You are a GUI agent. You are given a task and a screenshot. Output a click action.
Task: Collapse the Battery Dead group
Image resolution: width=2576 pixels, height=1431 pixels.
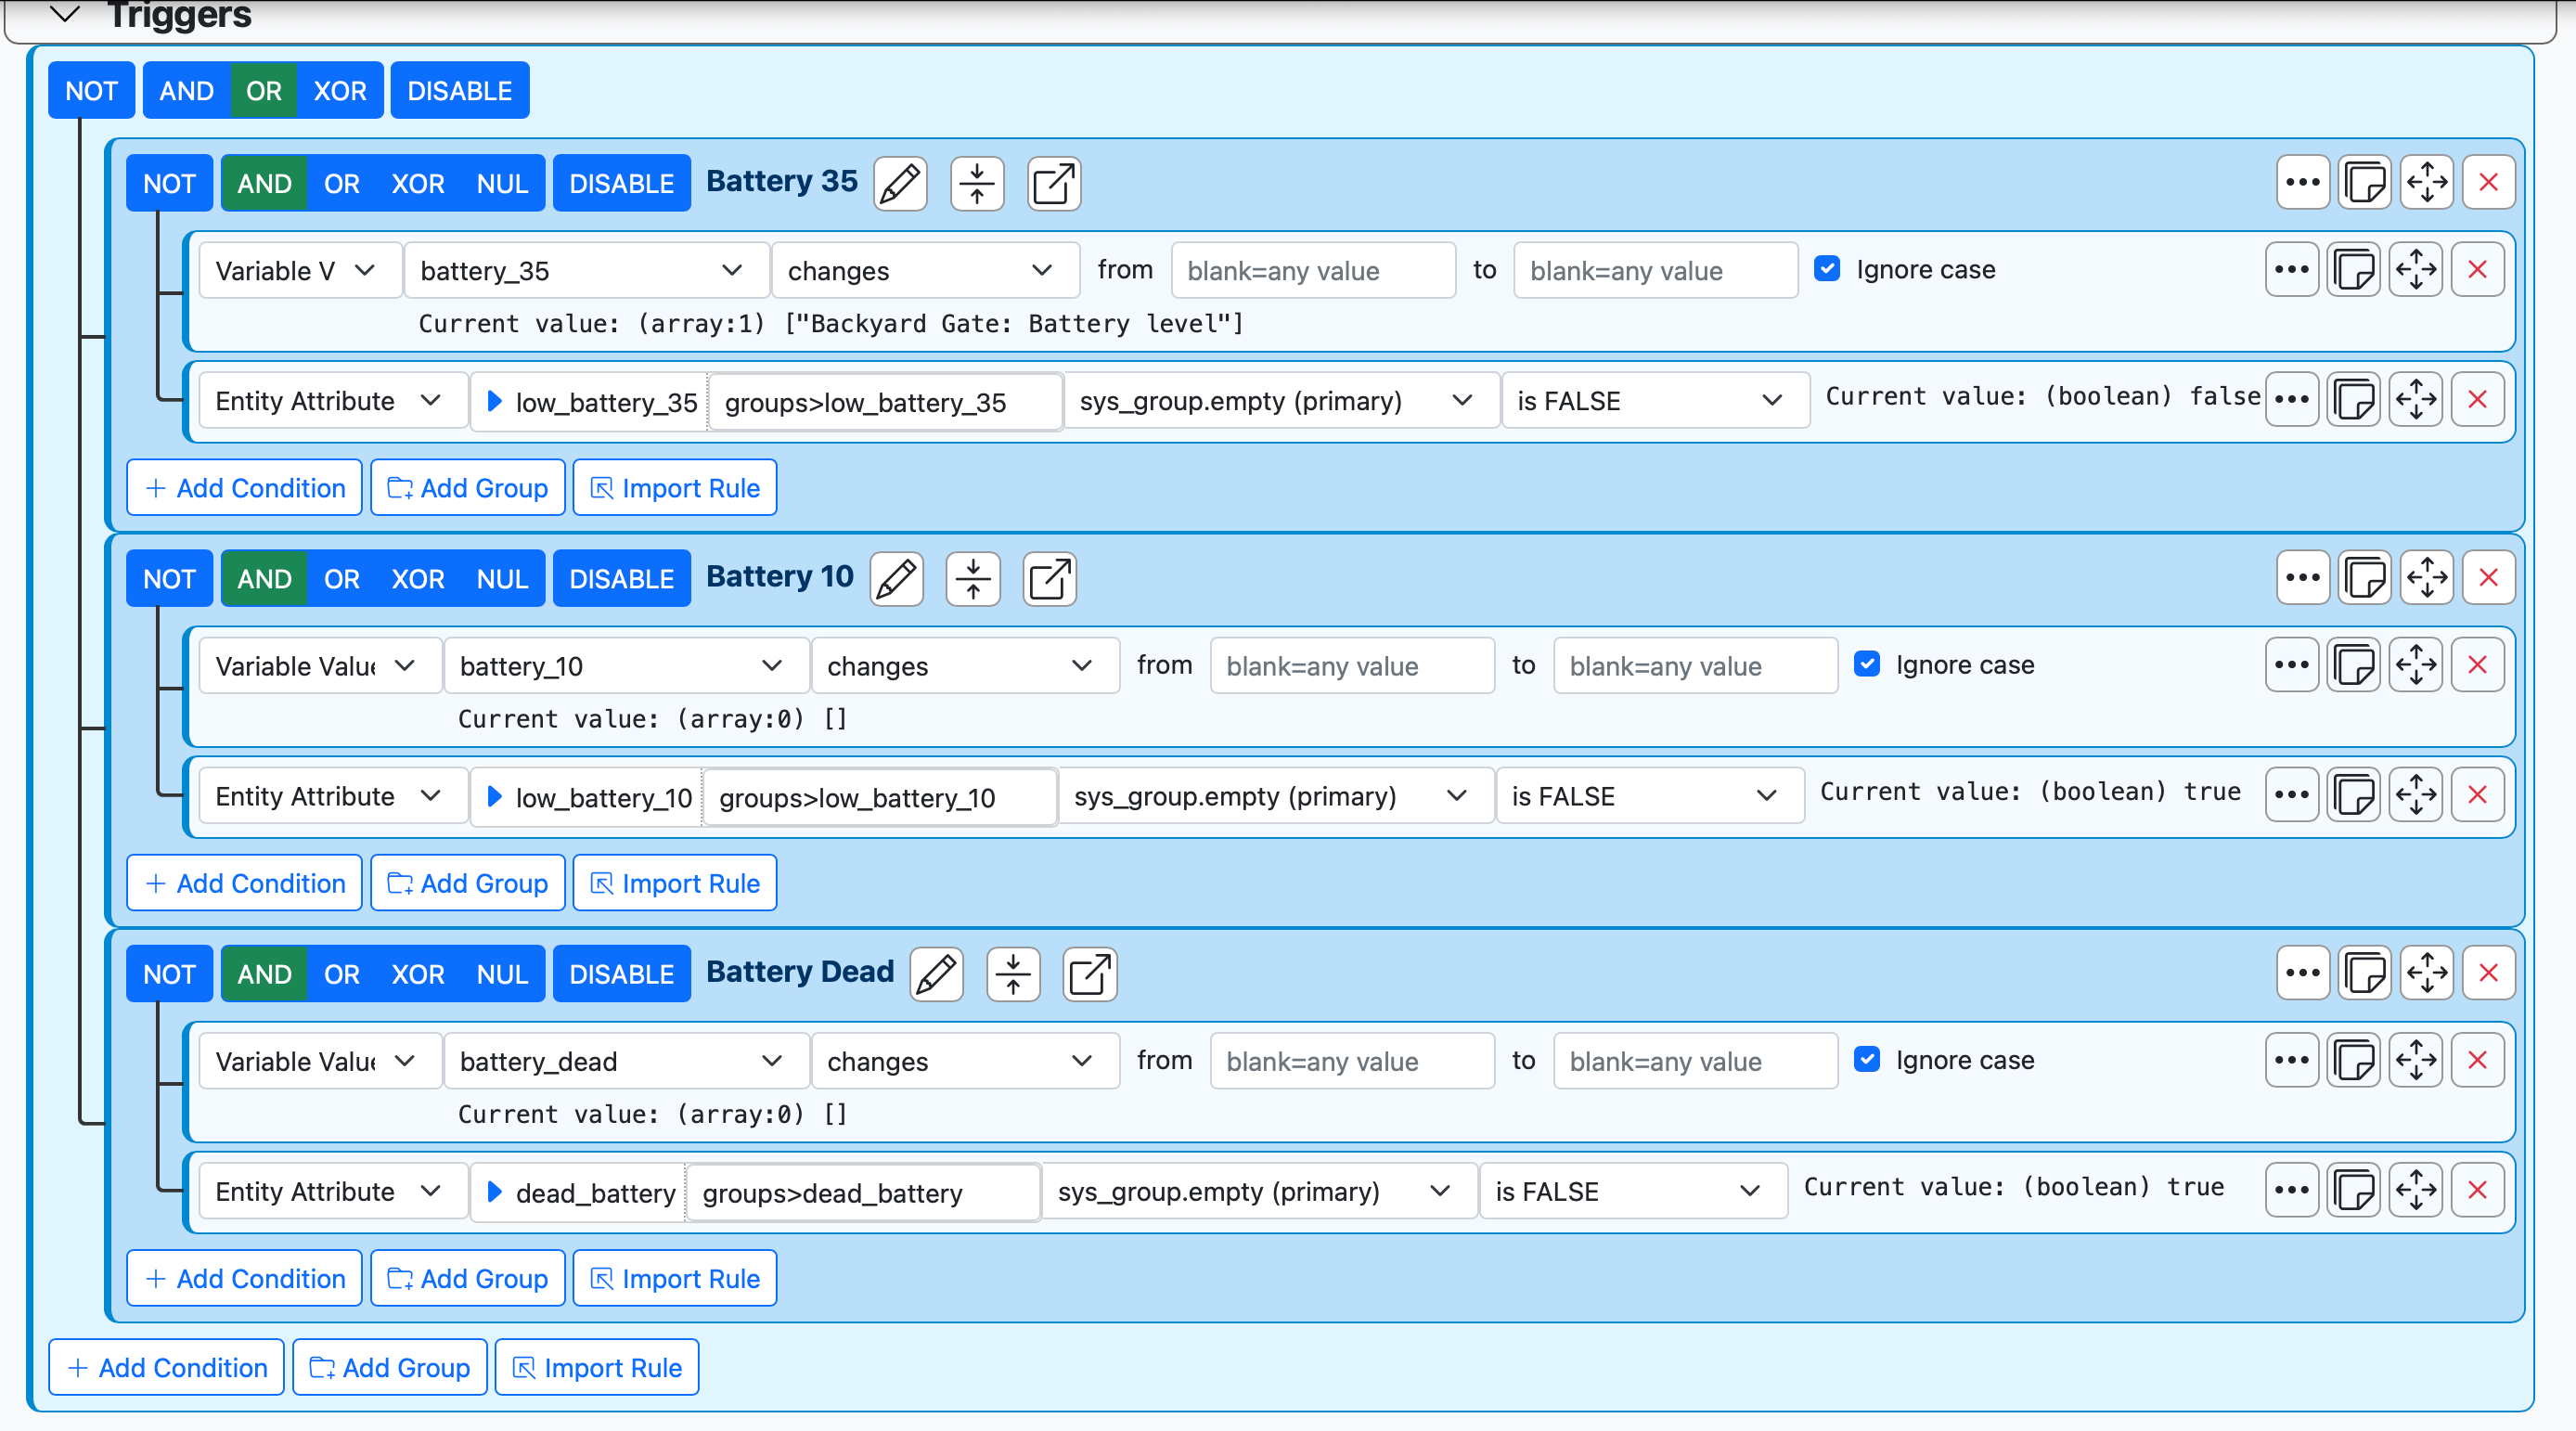point(1013,974)
